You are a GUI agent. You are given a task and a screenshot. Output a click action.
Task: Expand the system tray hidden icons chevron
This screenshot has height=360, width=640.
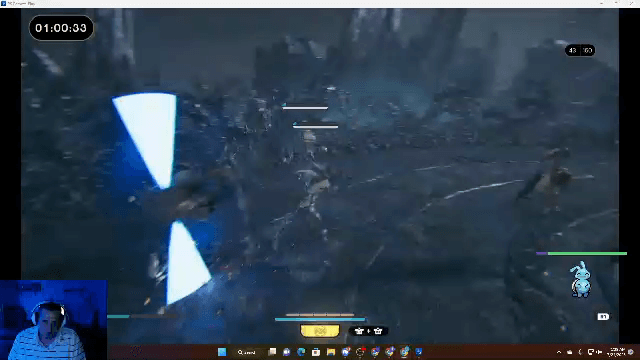click(559, 352)
